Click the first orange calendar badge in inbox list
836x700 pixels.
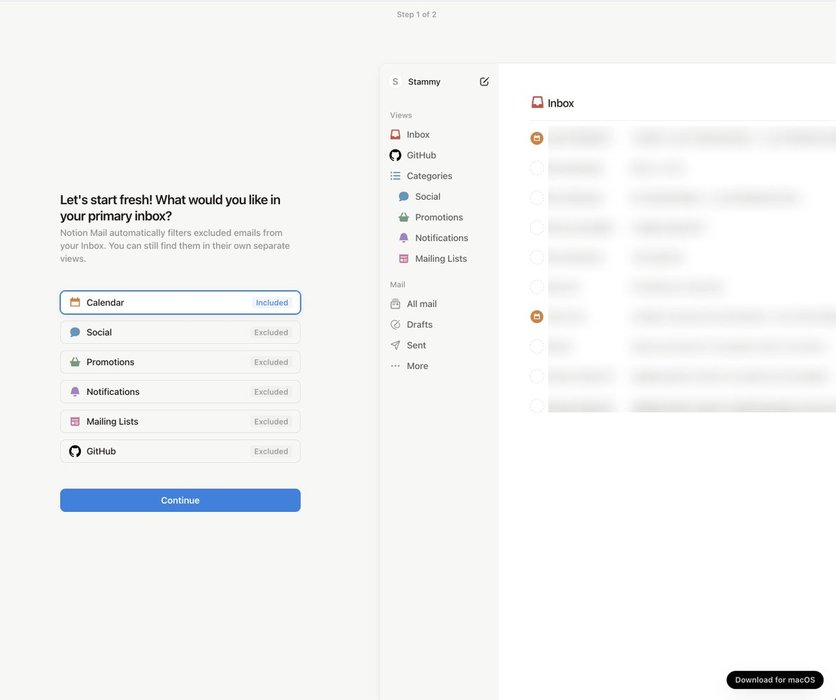coord(537,138)
